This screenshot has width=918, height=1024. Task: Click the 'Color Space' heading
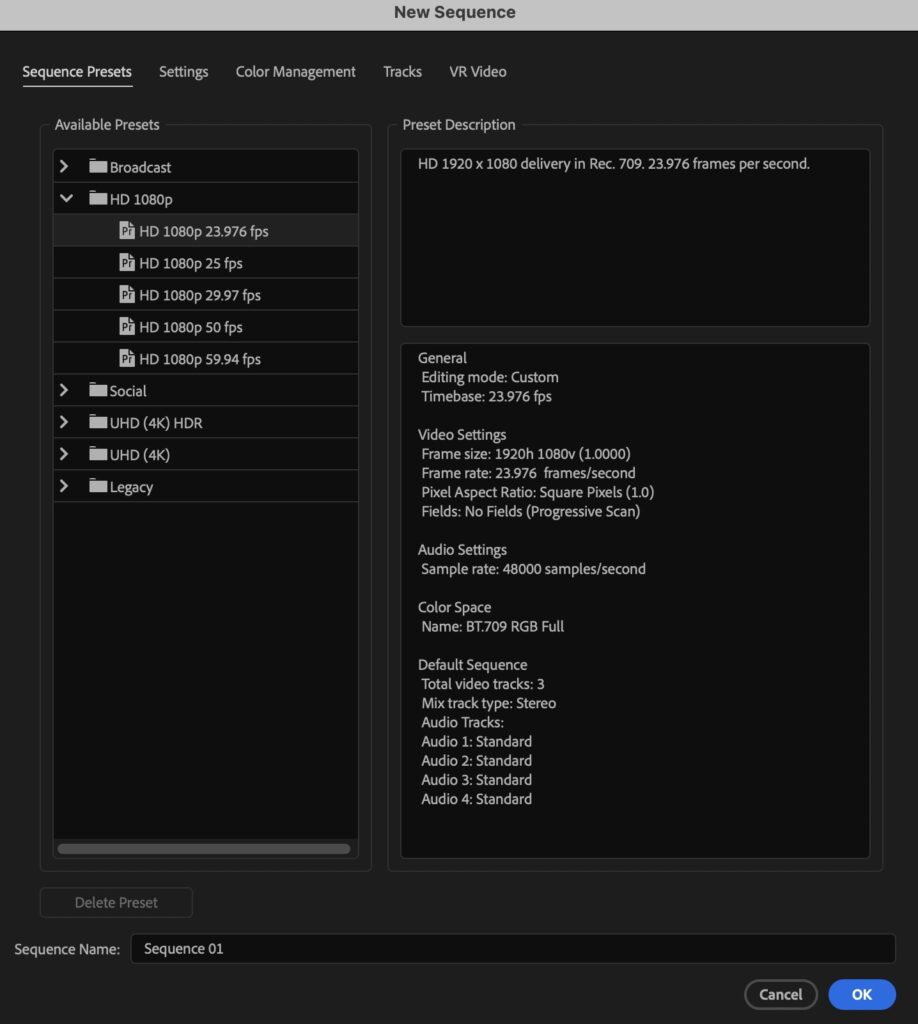[x=454, y=607]
